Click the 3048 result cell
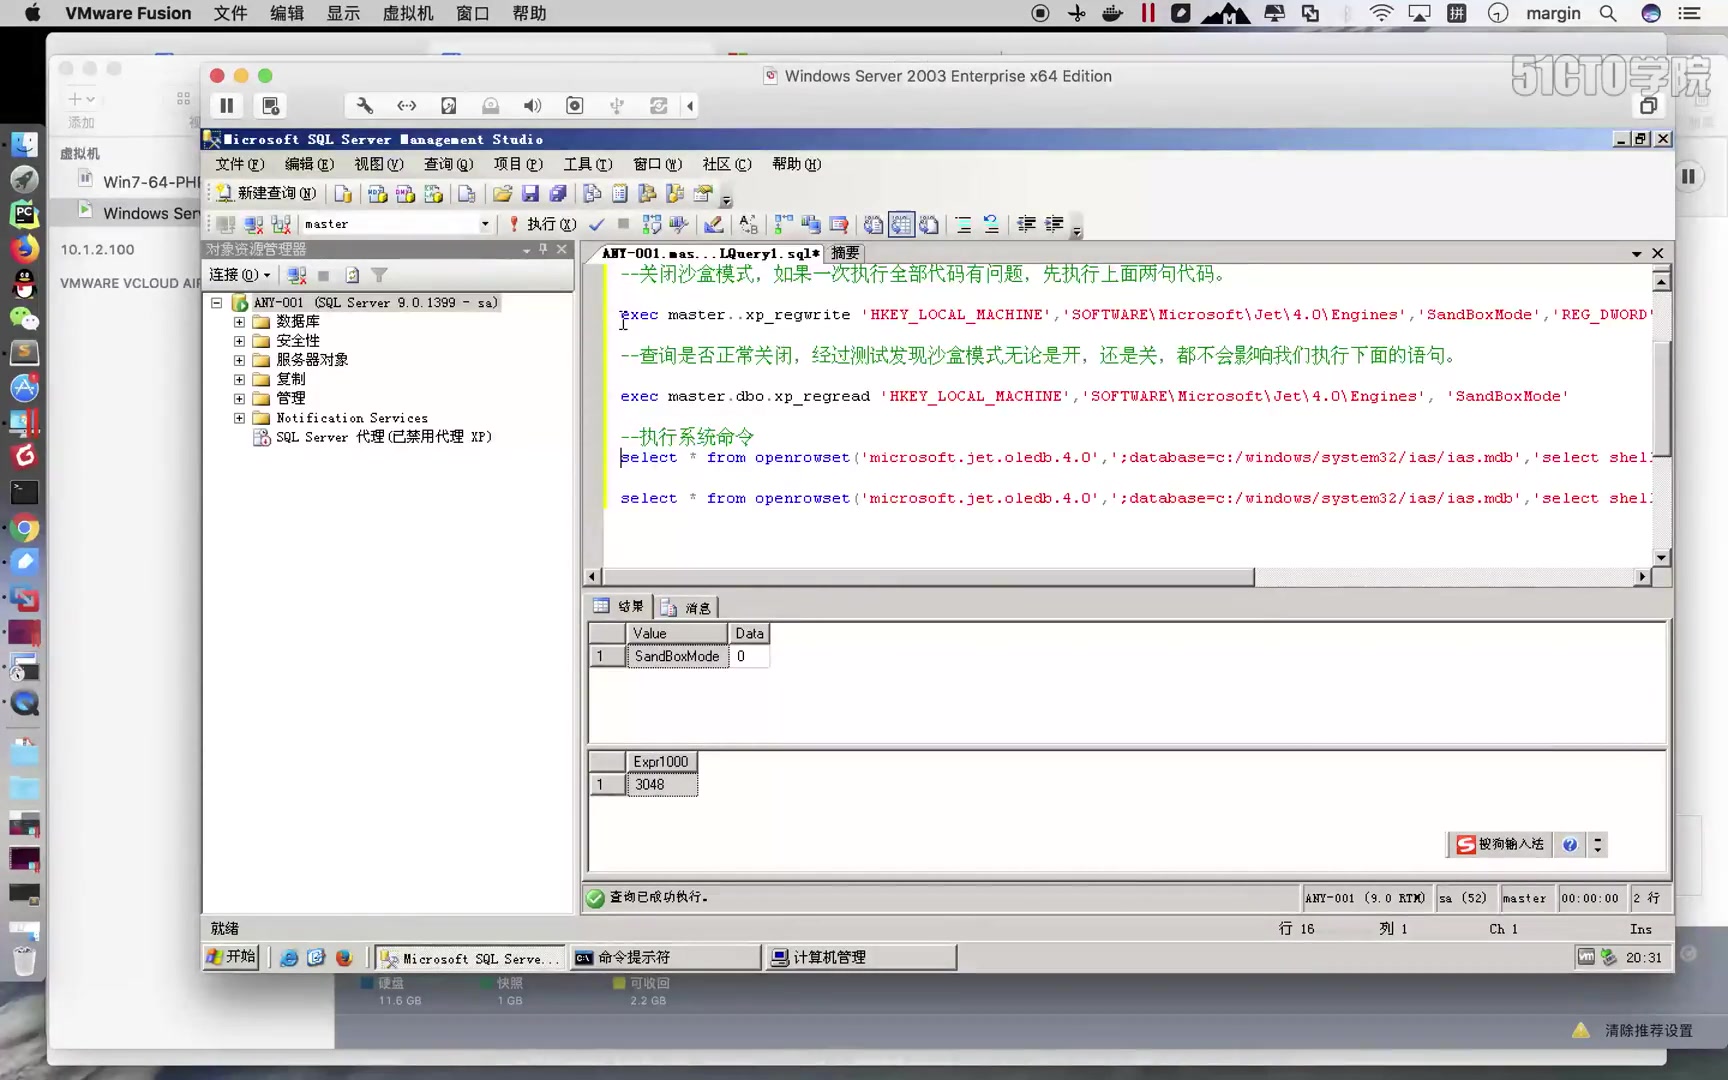This screenshot has width=1728, height=1080. click(662, 785)
